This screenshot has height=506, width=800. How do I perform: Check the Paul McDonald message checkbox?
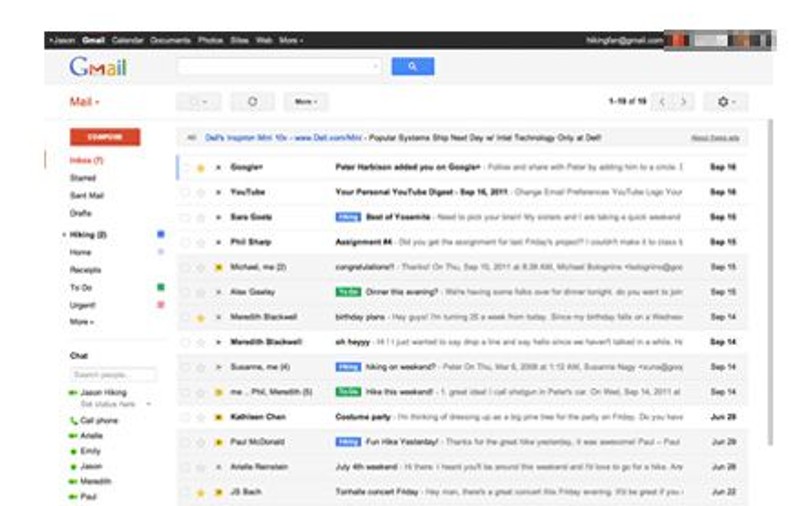185,442
